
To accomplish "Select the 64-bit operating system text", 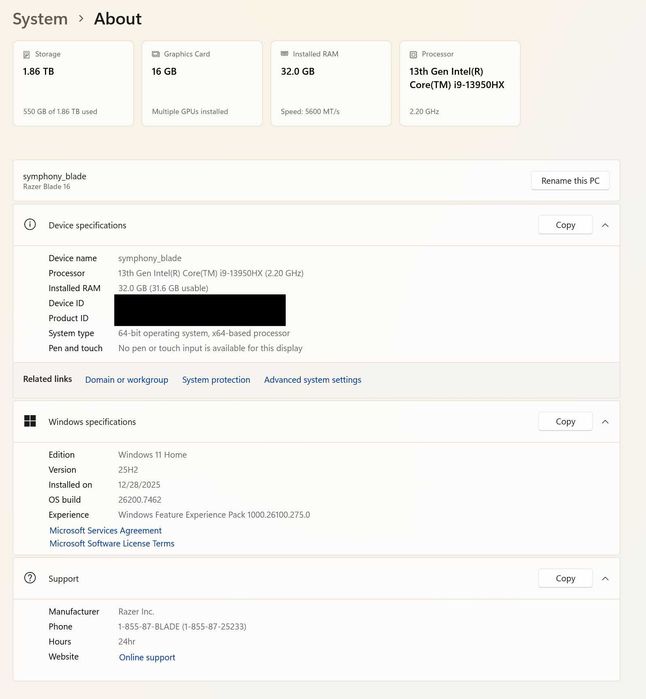I will [204, 333].
